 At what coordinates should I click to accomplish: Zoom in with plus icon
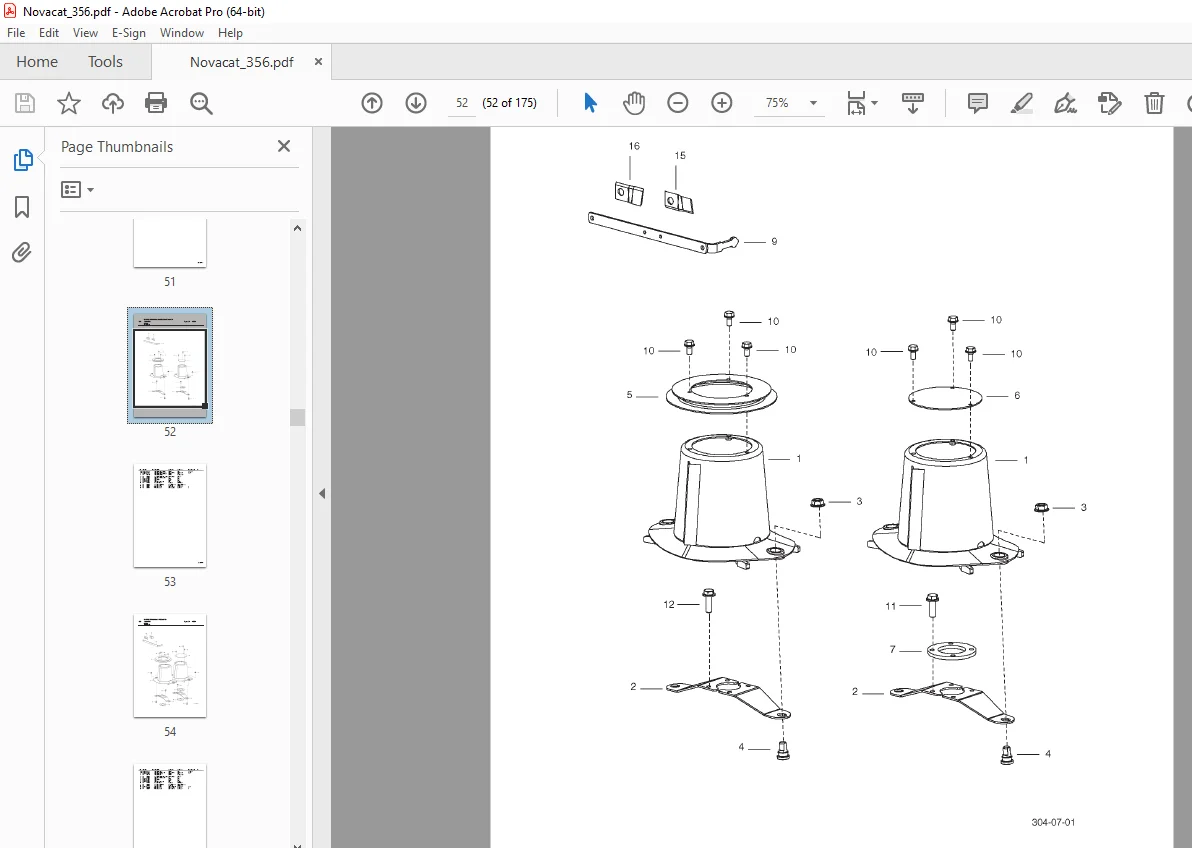coord(721,103)
